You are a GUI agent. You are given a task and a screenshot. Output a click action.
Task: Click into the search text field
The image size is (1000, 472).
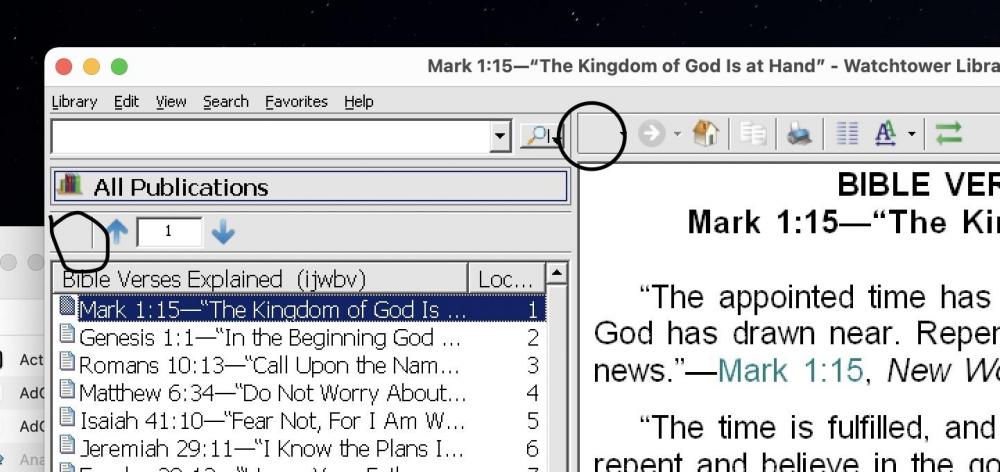(270, 137)
